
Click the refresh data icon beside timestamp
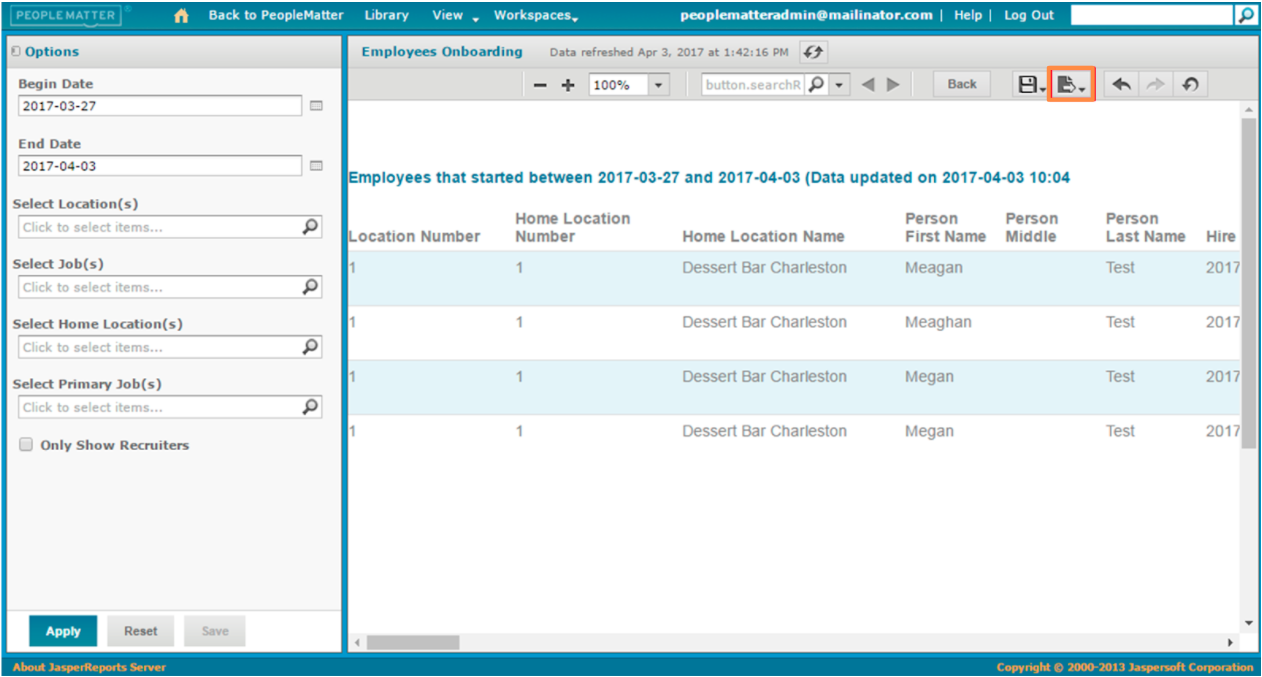(x=813, y=52)
